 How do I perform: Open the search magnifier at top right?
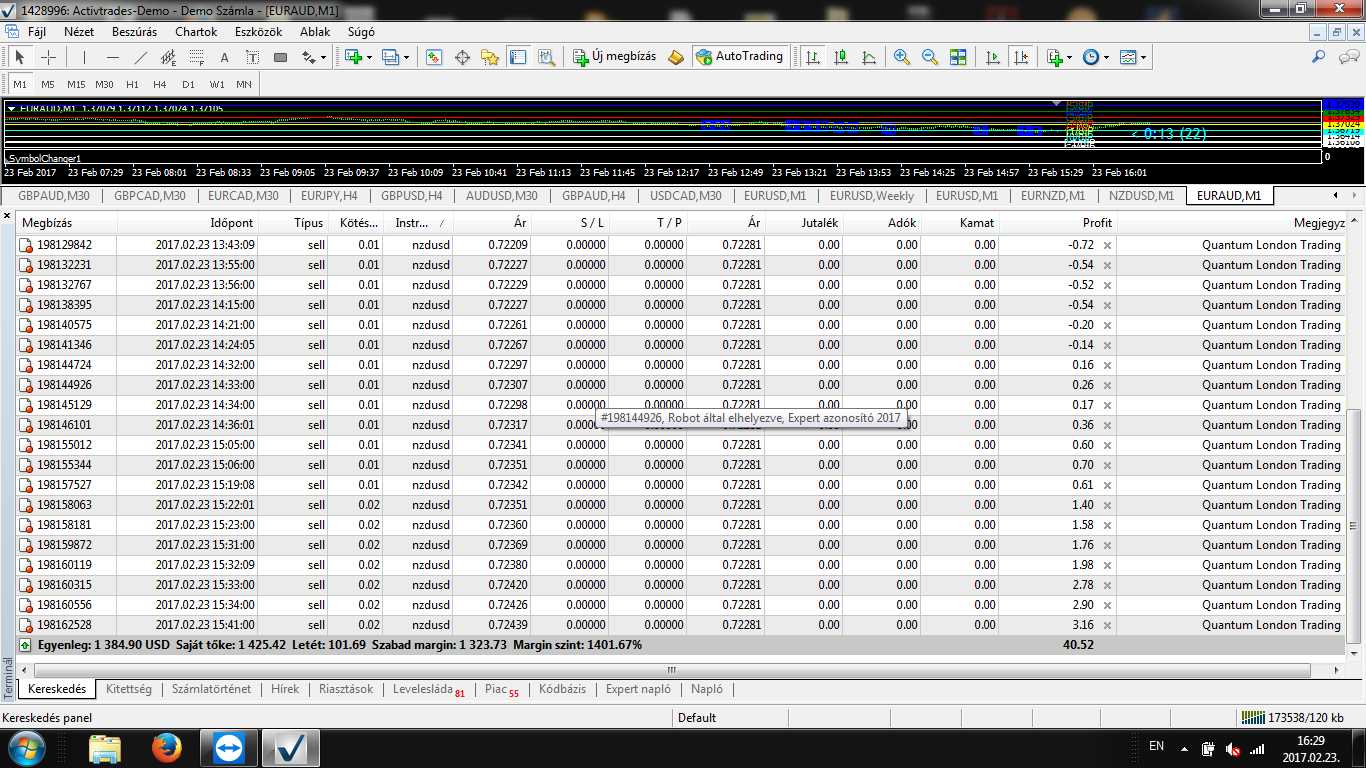pos(1319,57)
